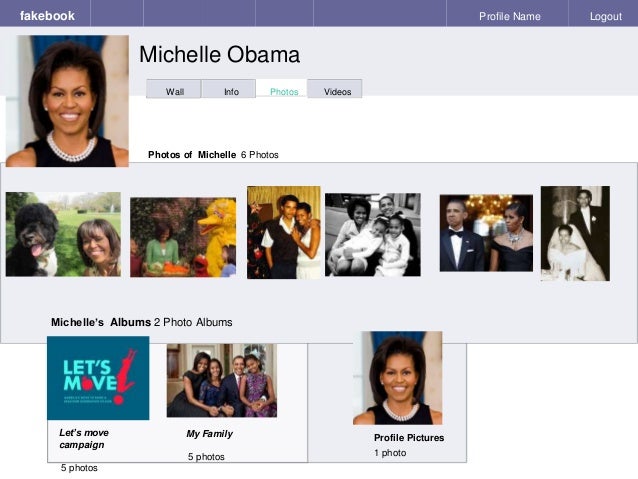The image size is (638, 479).
Task: Open the Profile Pictures album thumbnail
Action: (398, 378)
